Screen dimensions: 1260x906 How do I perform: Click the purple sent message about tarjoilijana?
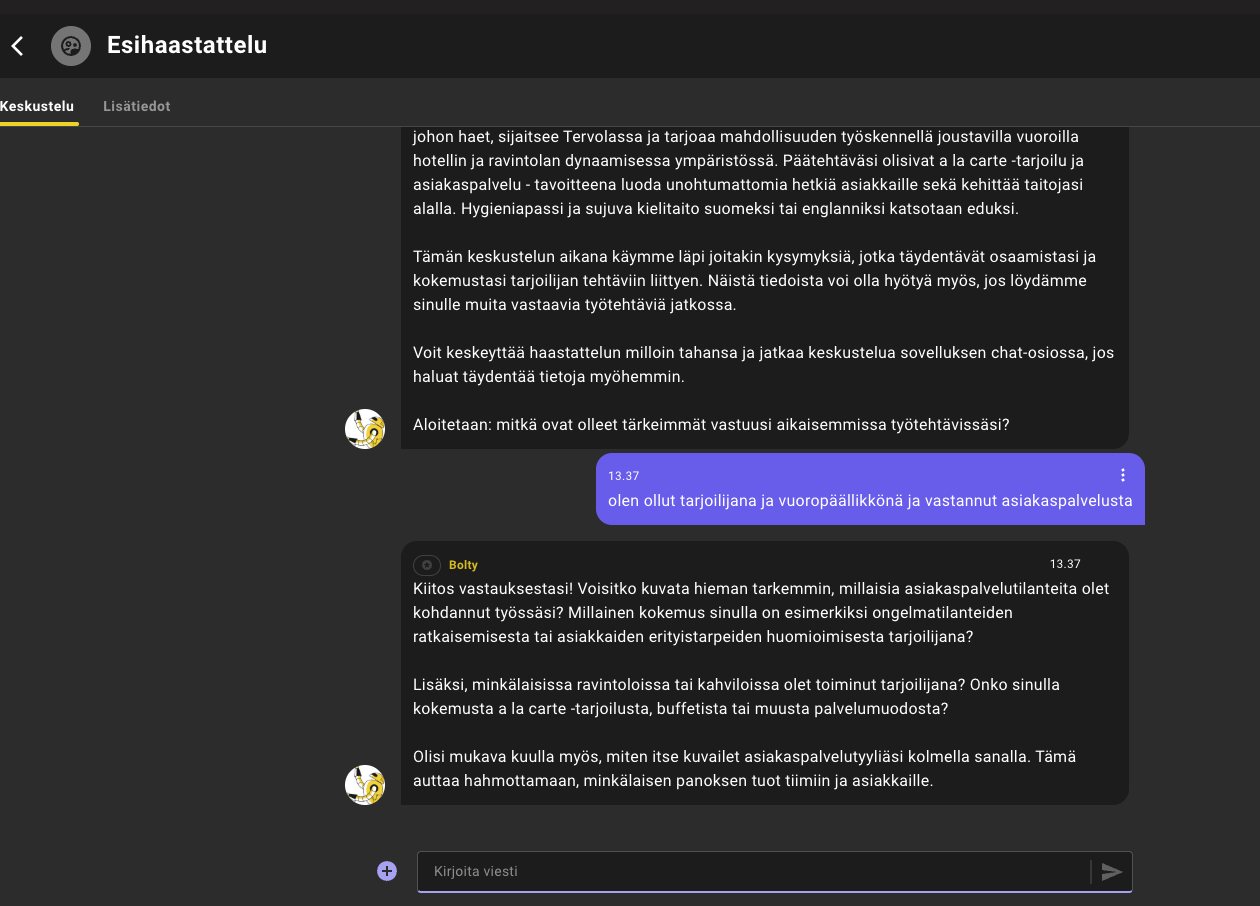869,501
